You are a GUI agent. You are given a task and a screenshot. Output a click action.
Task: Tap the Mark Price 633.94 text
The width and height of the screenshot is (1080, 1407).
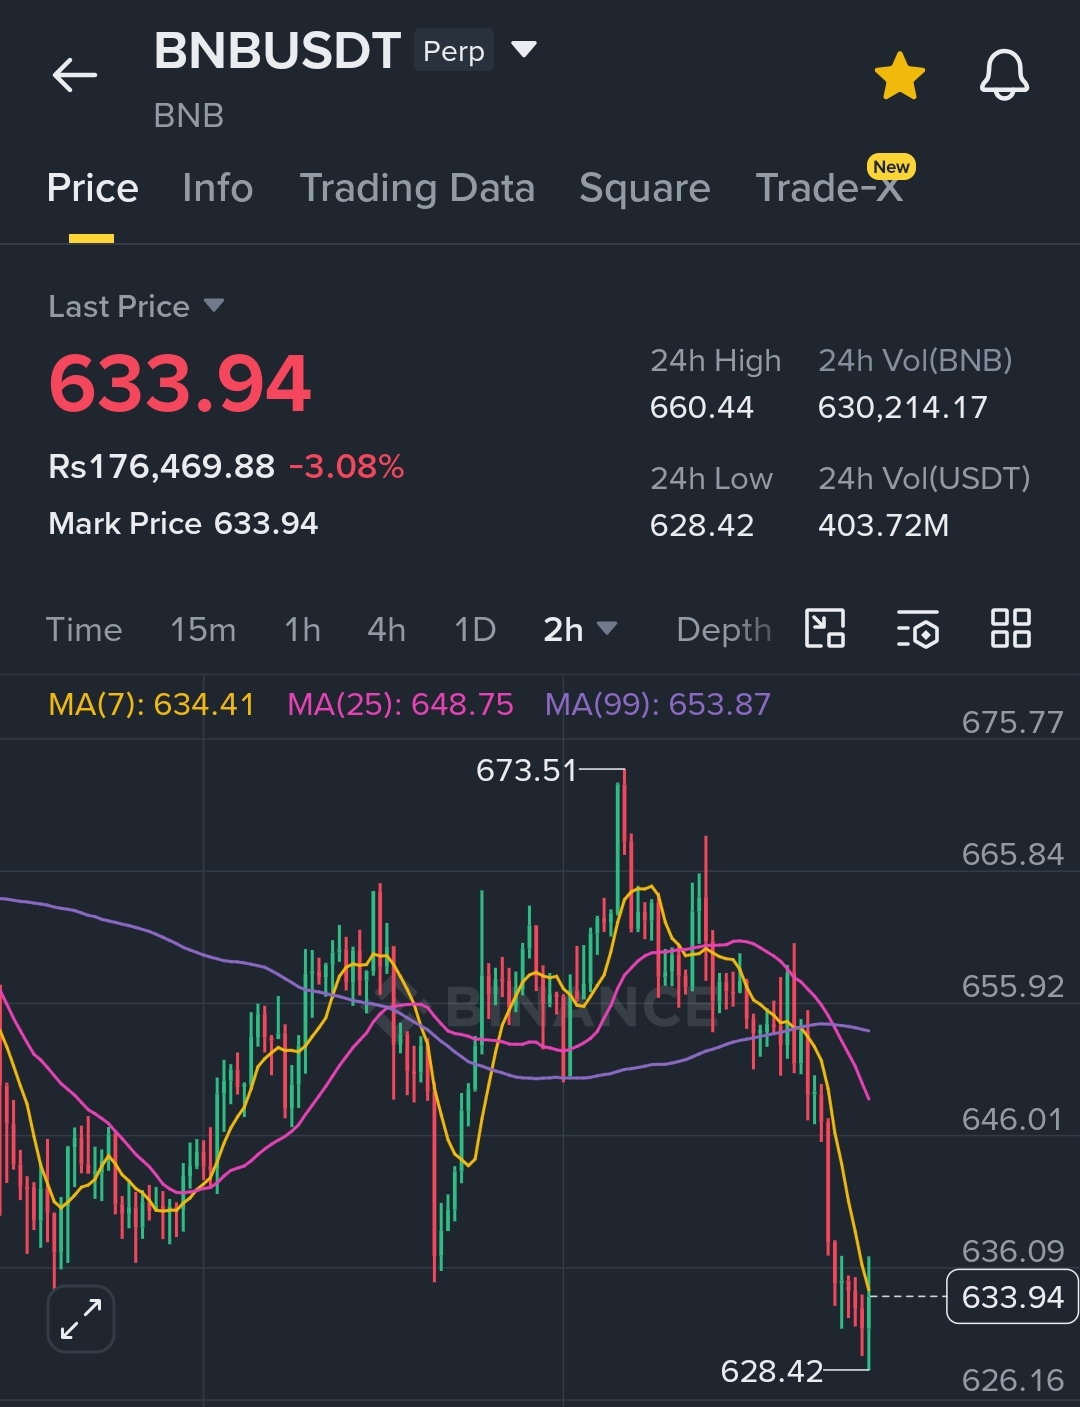pyautogui.click(x=183, y=524)
